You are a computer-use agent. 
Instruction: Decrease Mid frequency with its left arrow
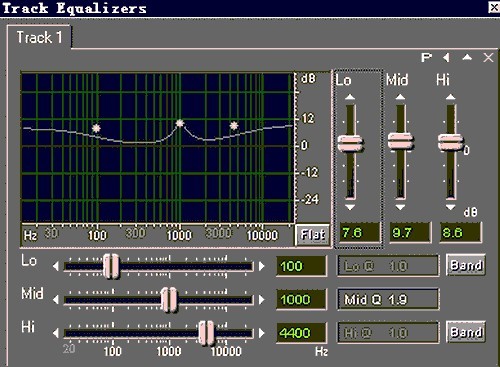(x=56, y=299)
